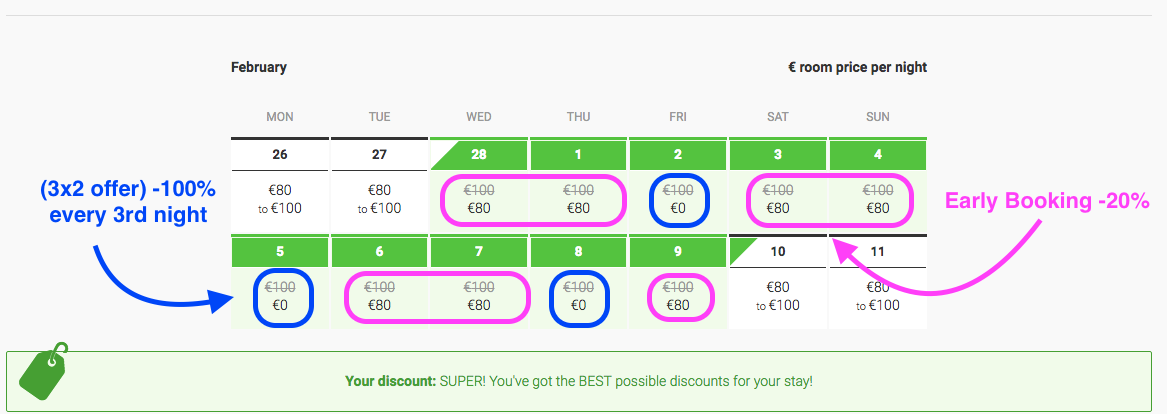
Task: Select day 6 header in second week
Action: (x=379, y=252)
